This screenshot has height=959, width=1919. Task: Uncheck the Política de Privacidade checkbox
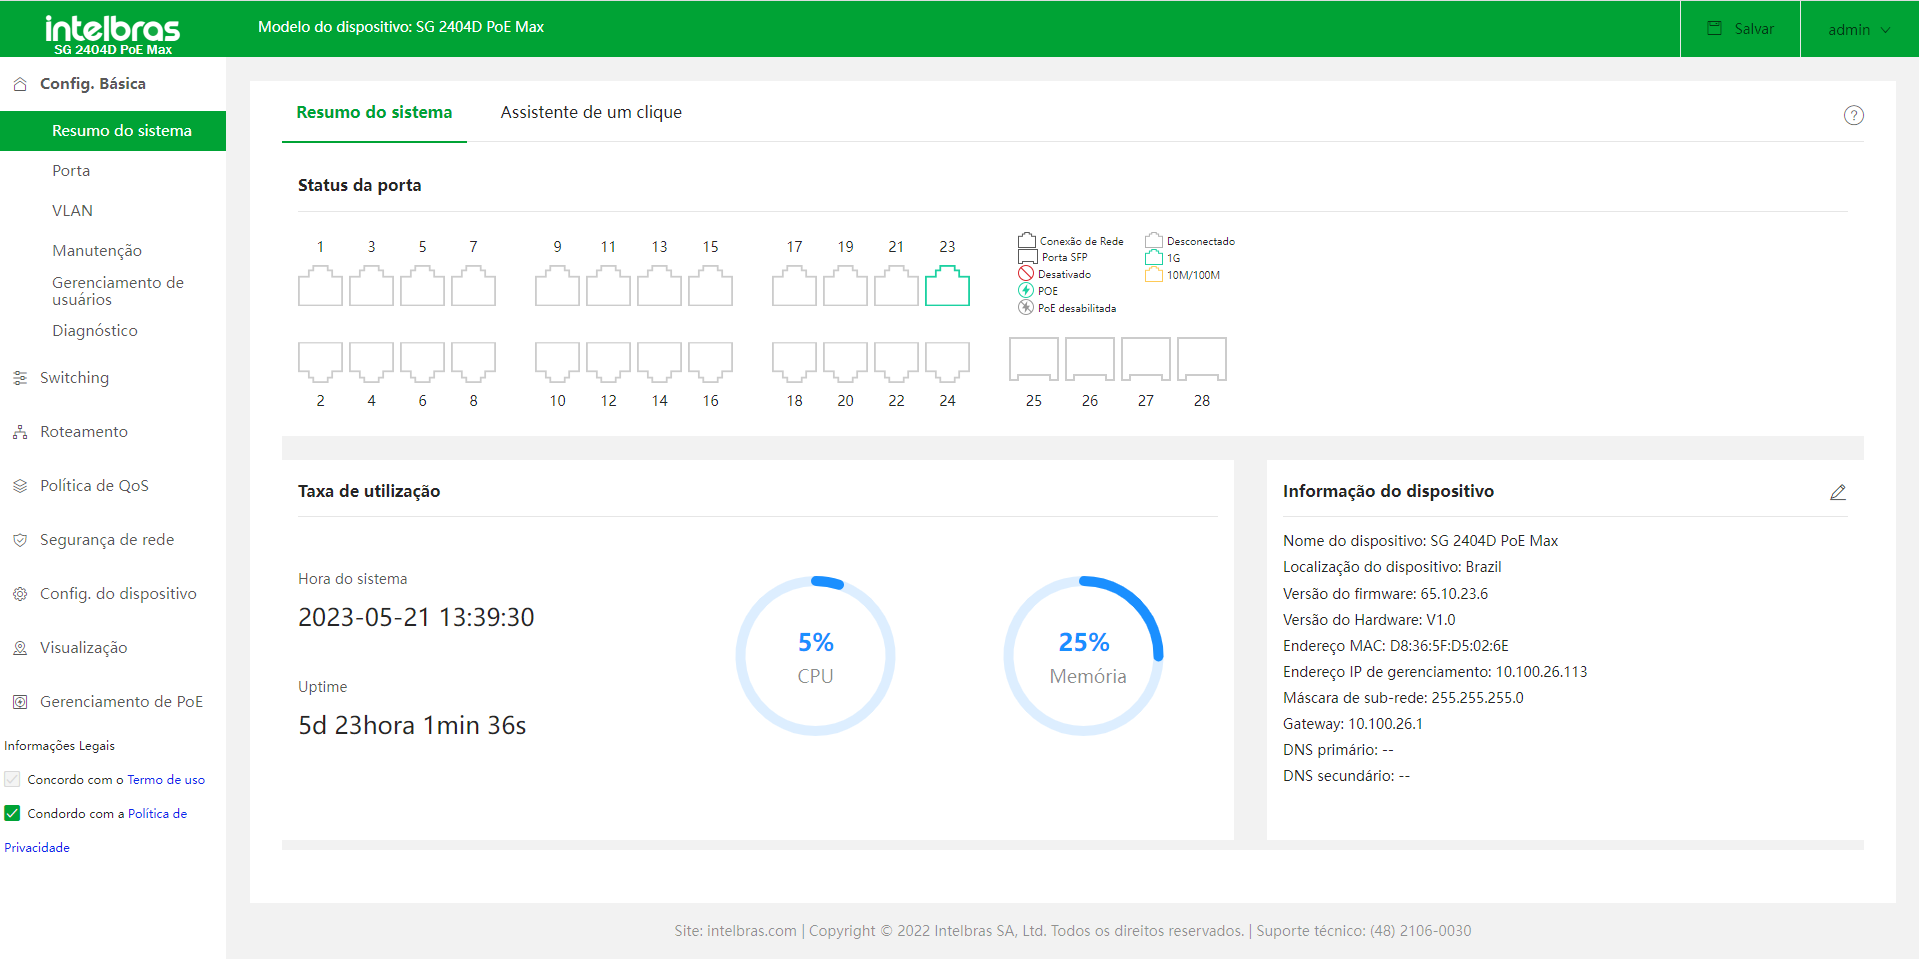tap(12, 813)
